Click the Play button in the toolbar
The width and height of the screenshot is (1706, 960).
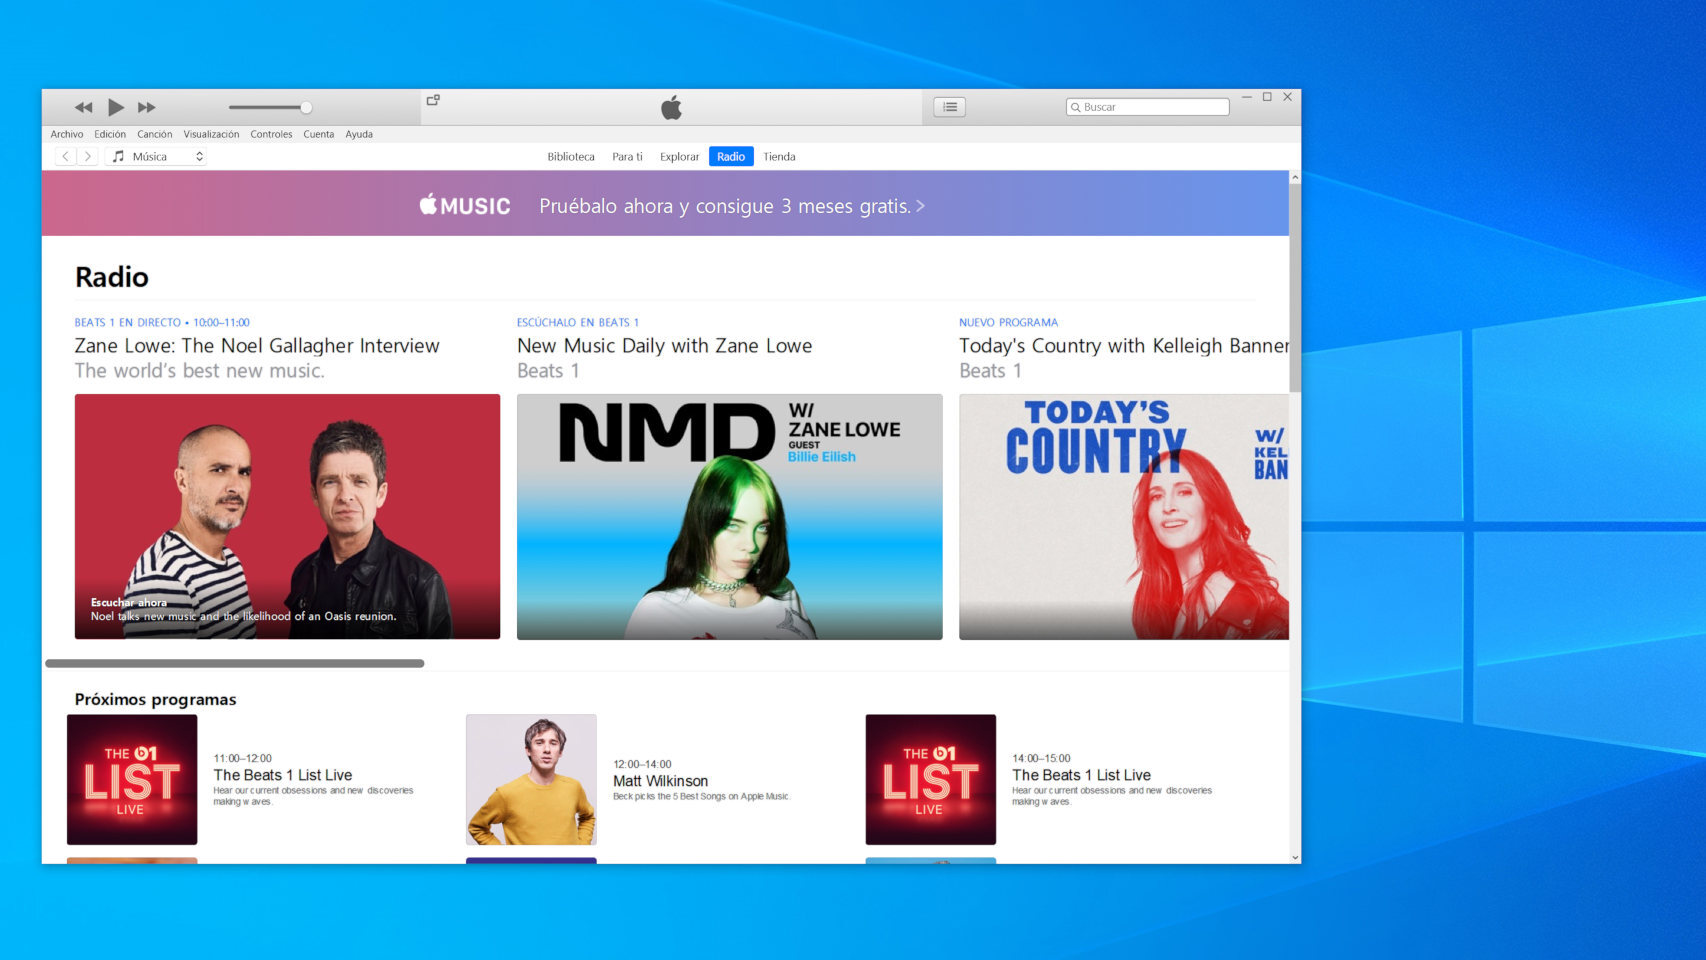[116, 107]
